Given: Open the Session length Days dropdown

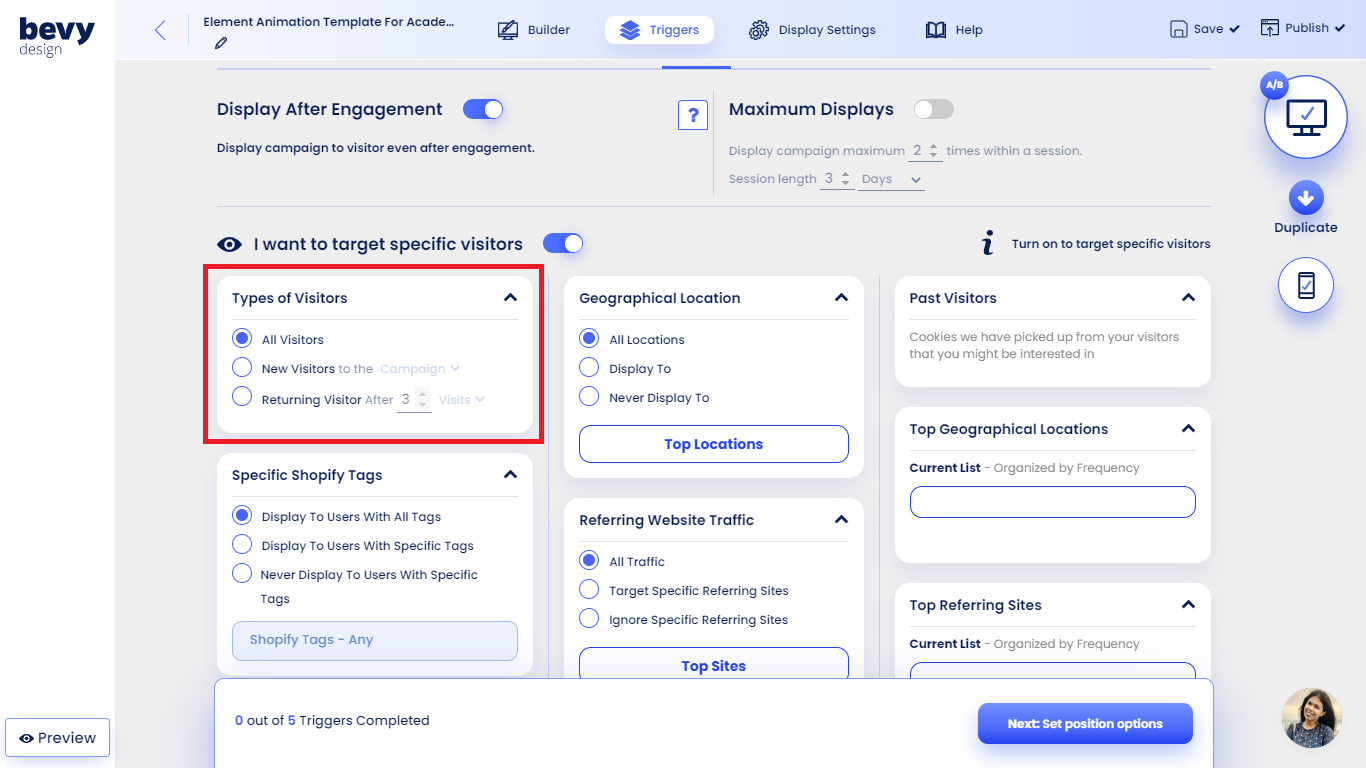Looking at the screenshot, I should [x=891, y=178].
